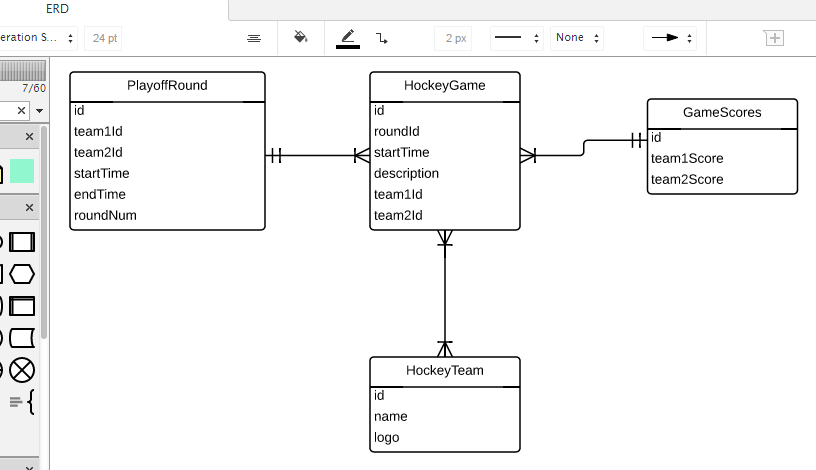Click the GameScores entity title
816x470 pixels.
(x=722, y=113)
